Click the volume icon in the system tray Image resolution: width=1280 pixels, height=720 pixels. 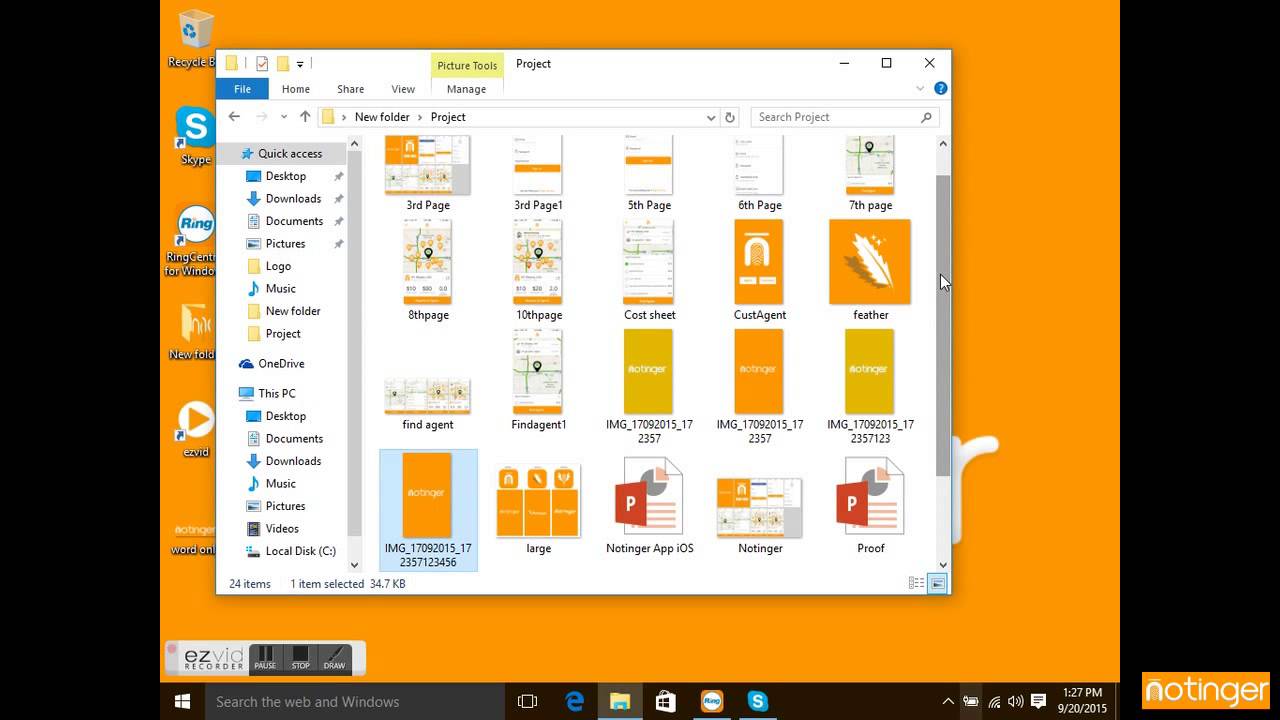tap(1015, 701)
